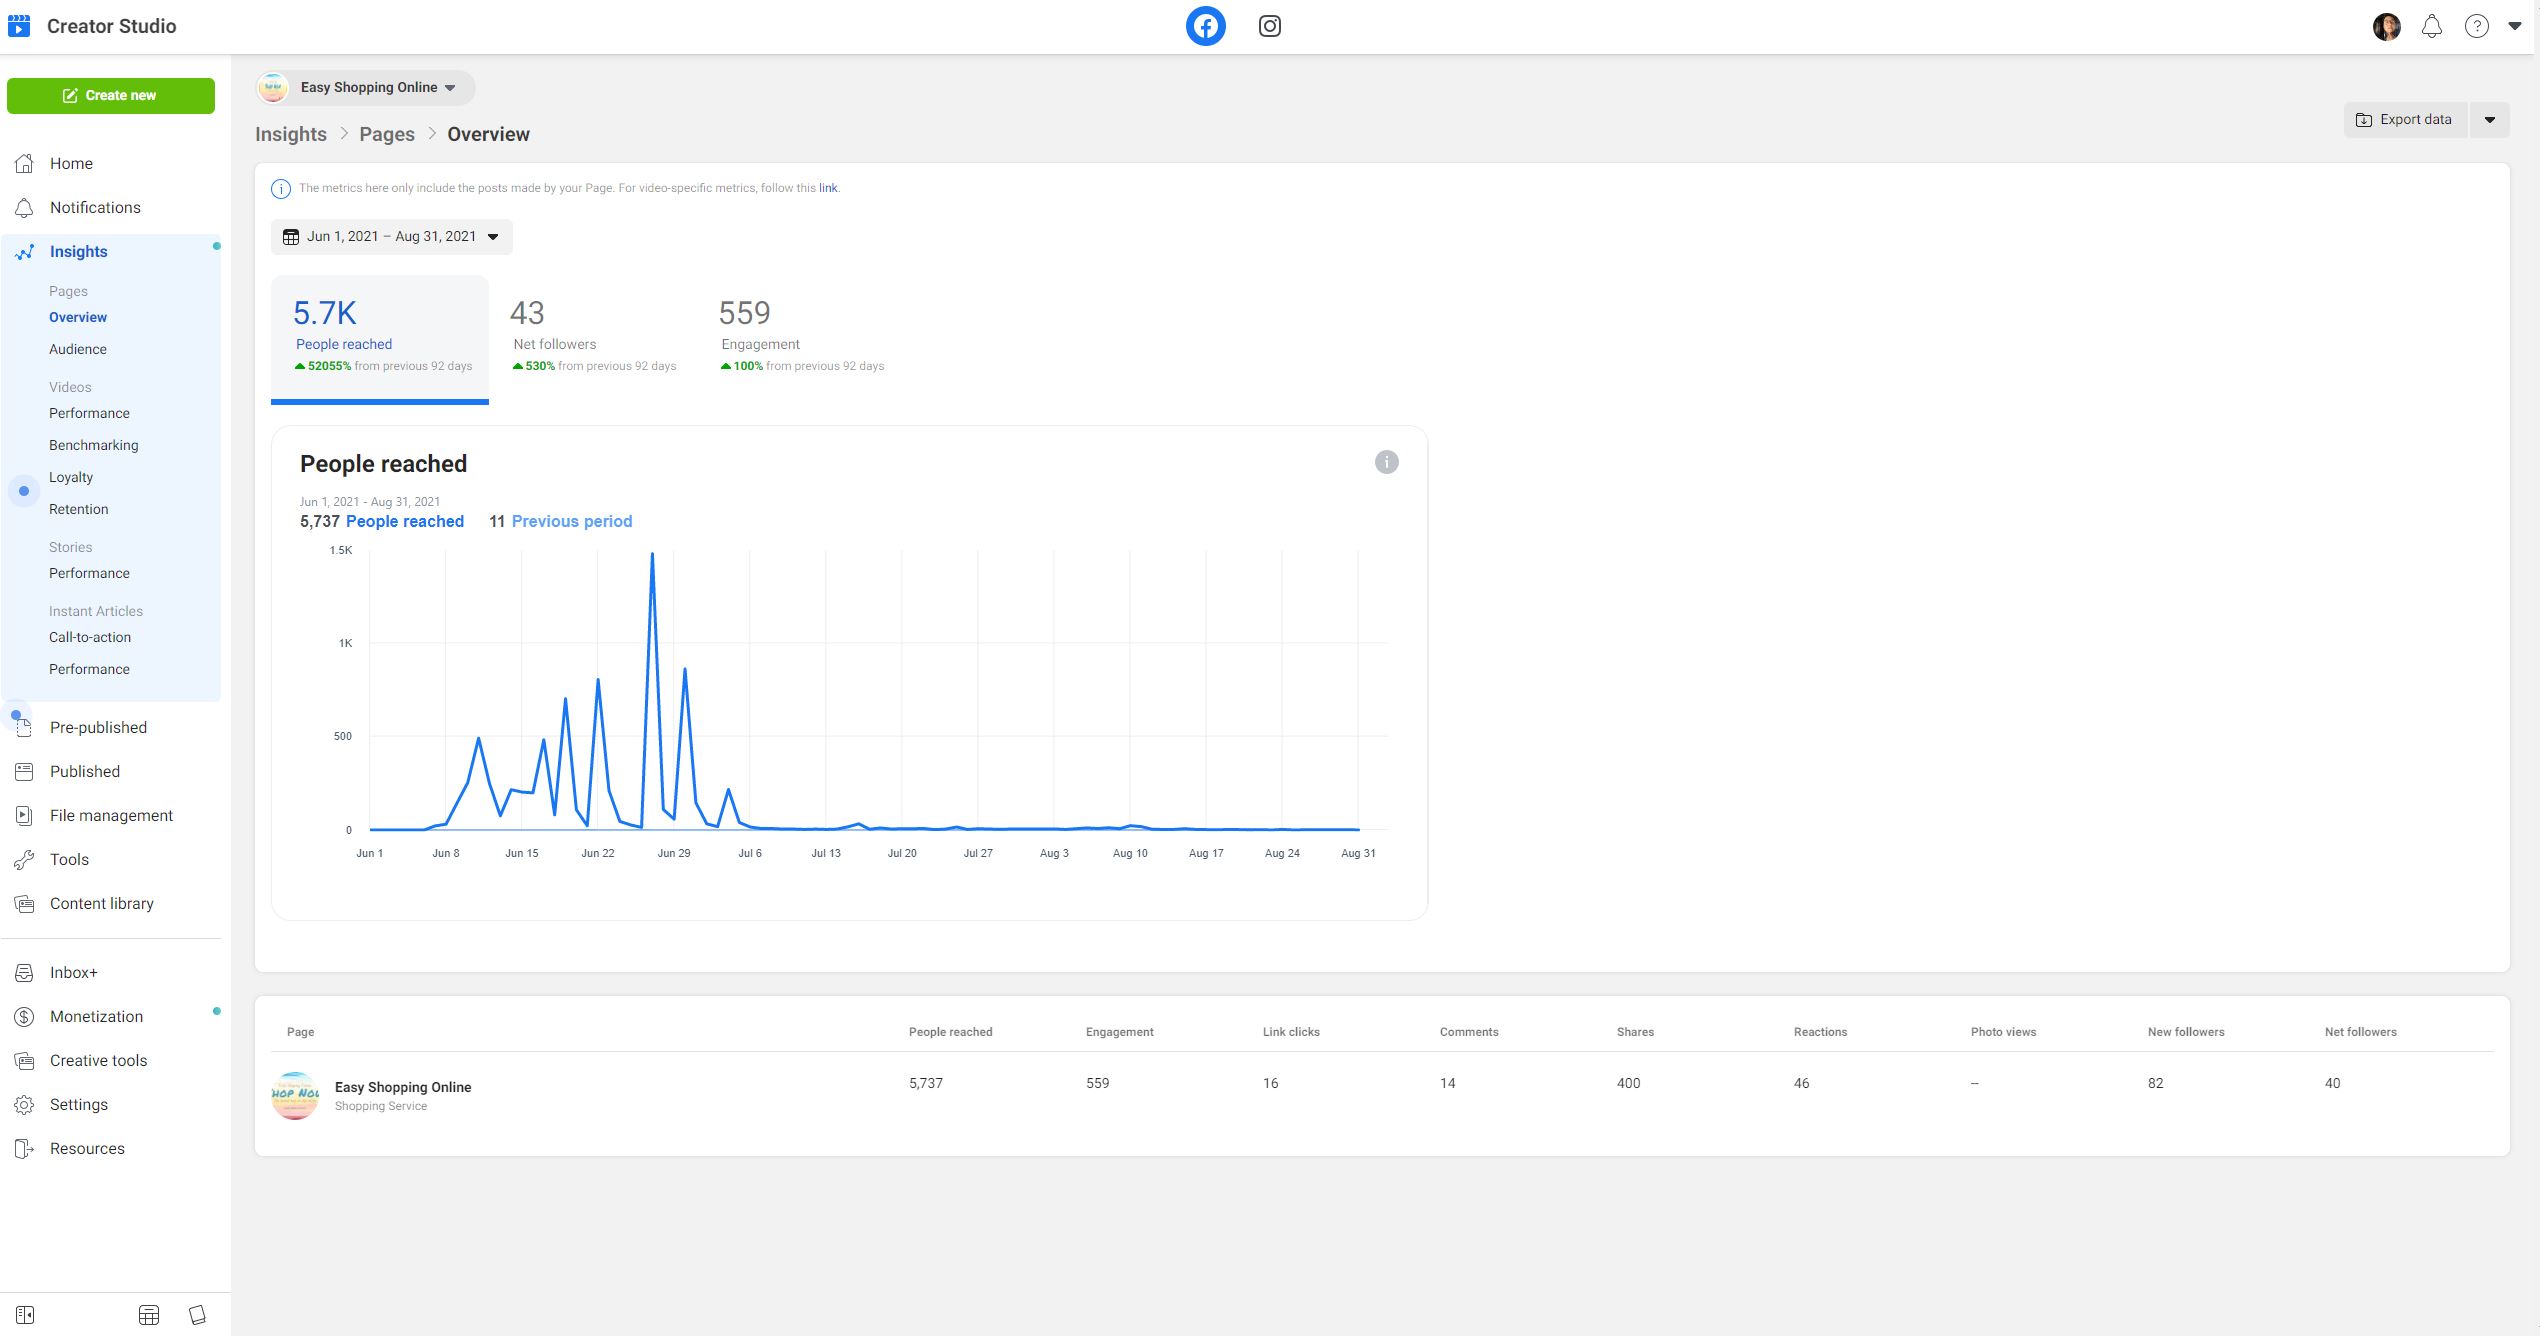The height and width of the screenshot is (1336, 2540).
Task: Open the Easy Shopping Online page selector
Action: click(365, 88)
